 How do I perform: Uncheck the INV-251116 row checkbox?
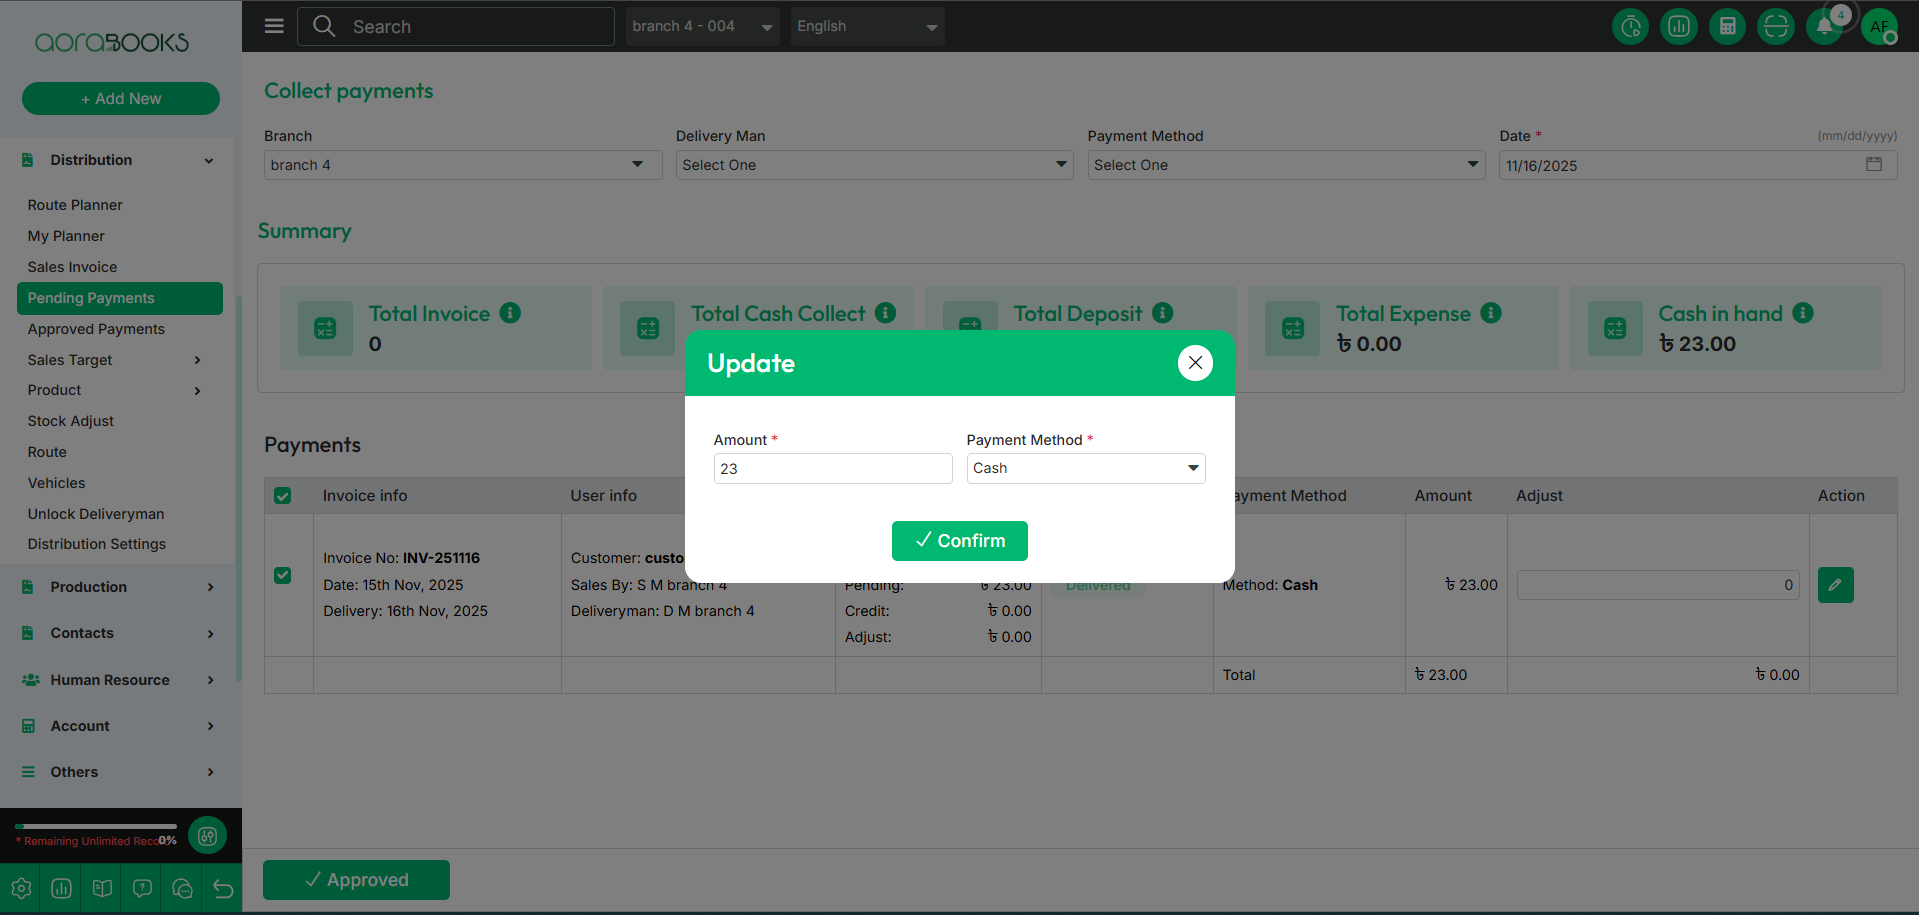click(x=283, y=576)
